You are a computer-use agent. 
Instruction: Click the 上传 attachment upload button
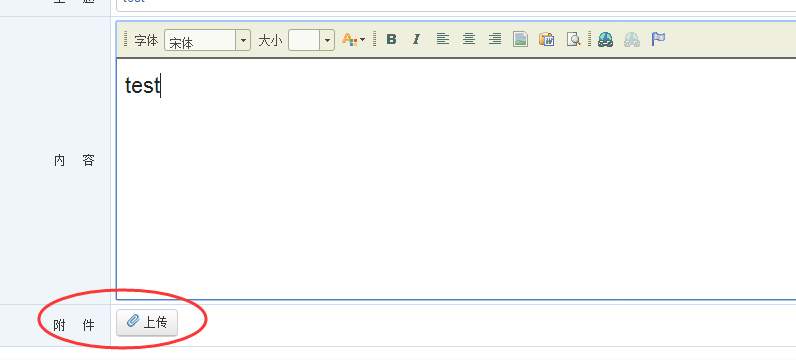pyautogui.click(x=147, y=322)
